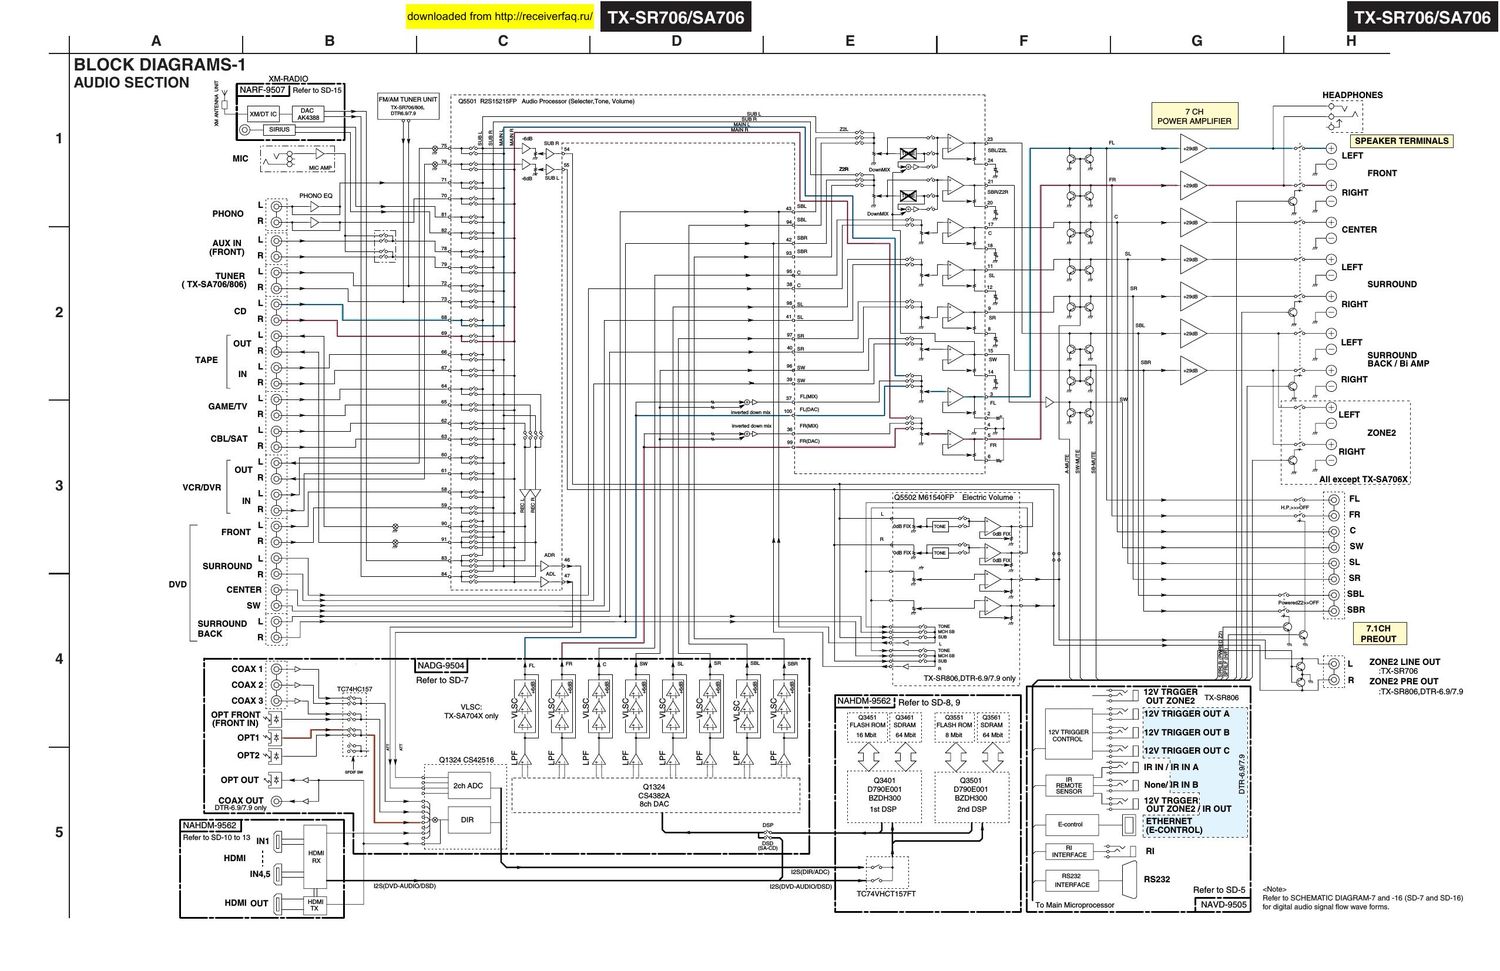
Task: Select the E-control block
Action: tap(1069, 825)
